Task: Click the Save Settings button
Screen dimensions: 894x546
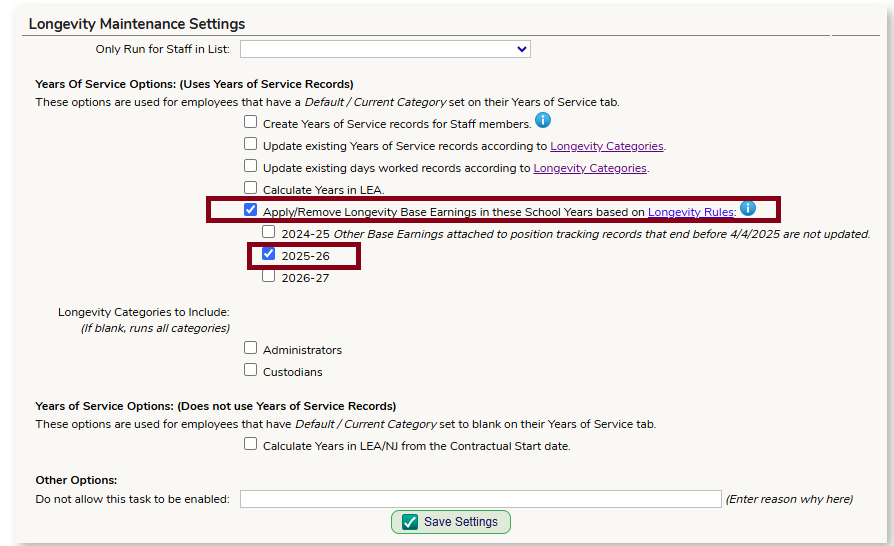Action: 450,522
